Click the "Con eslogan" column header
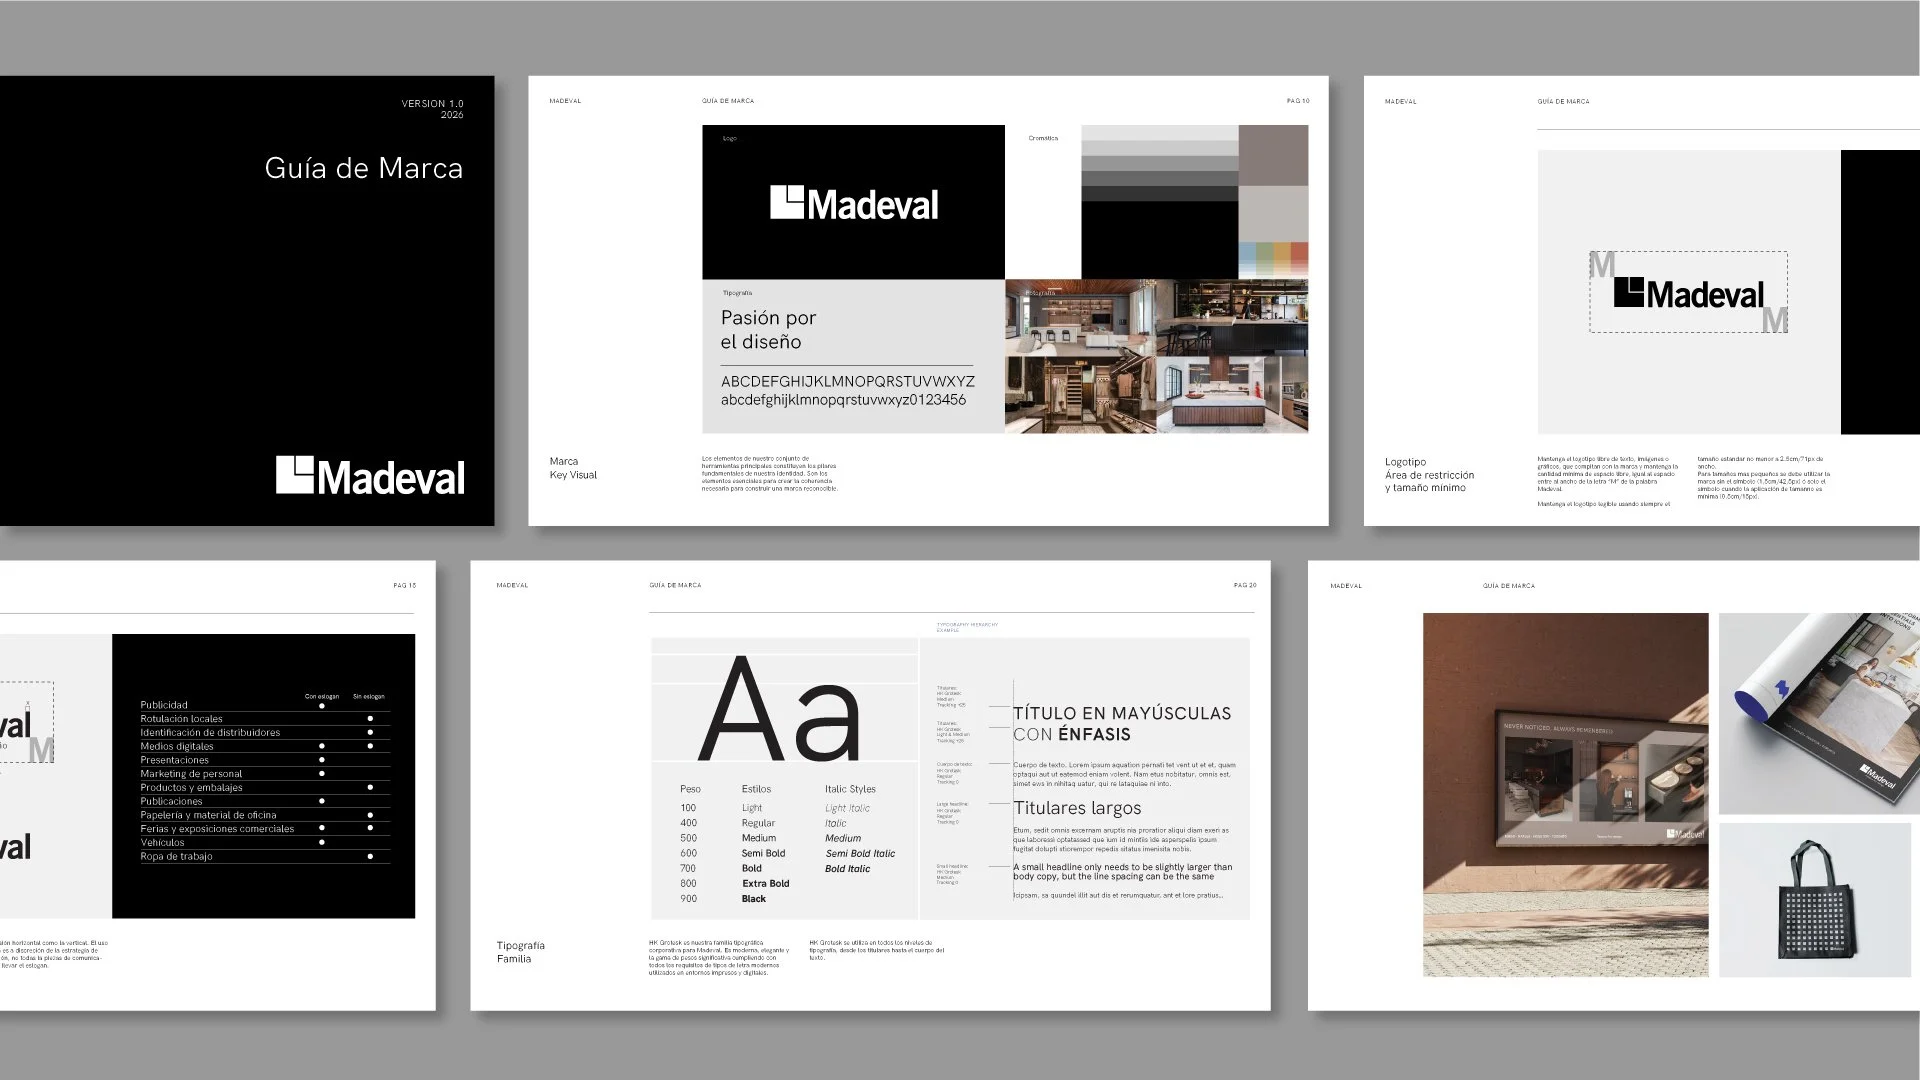 (x=322, y=696)
